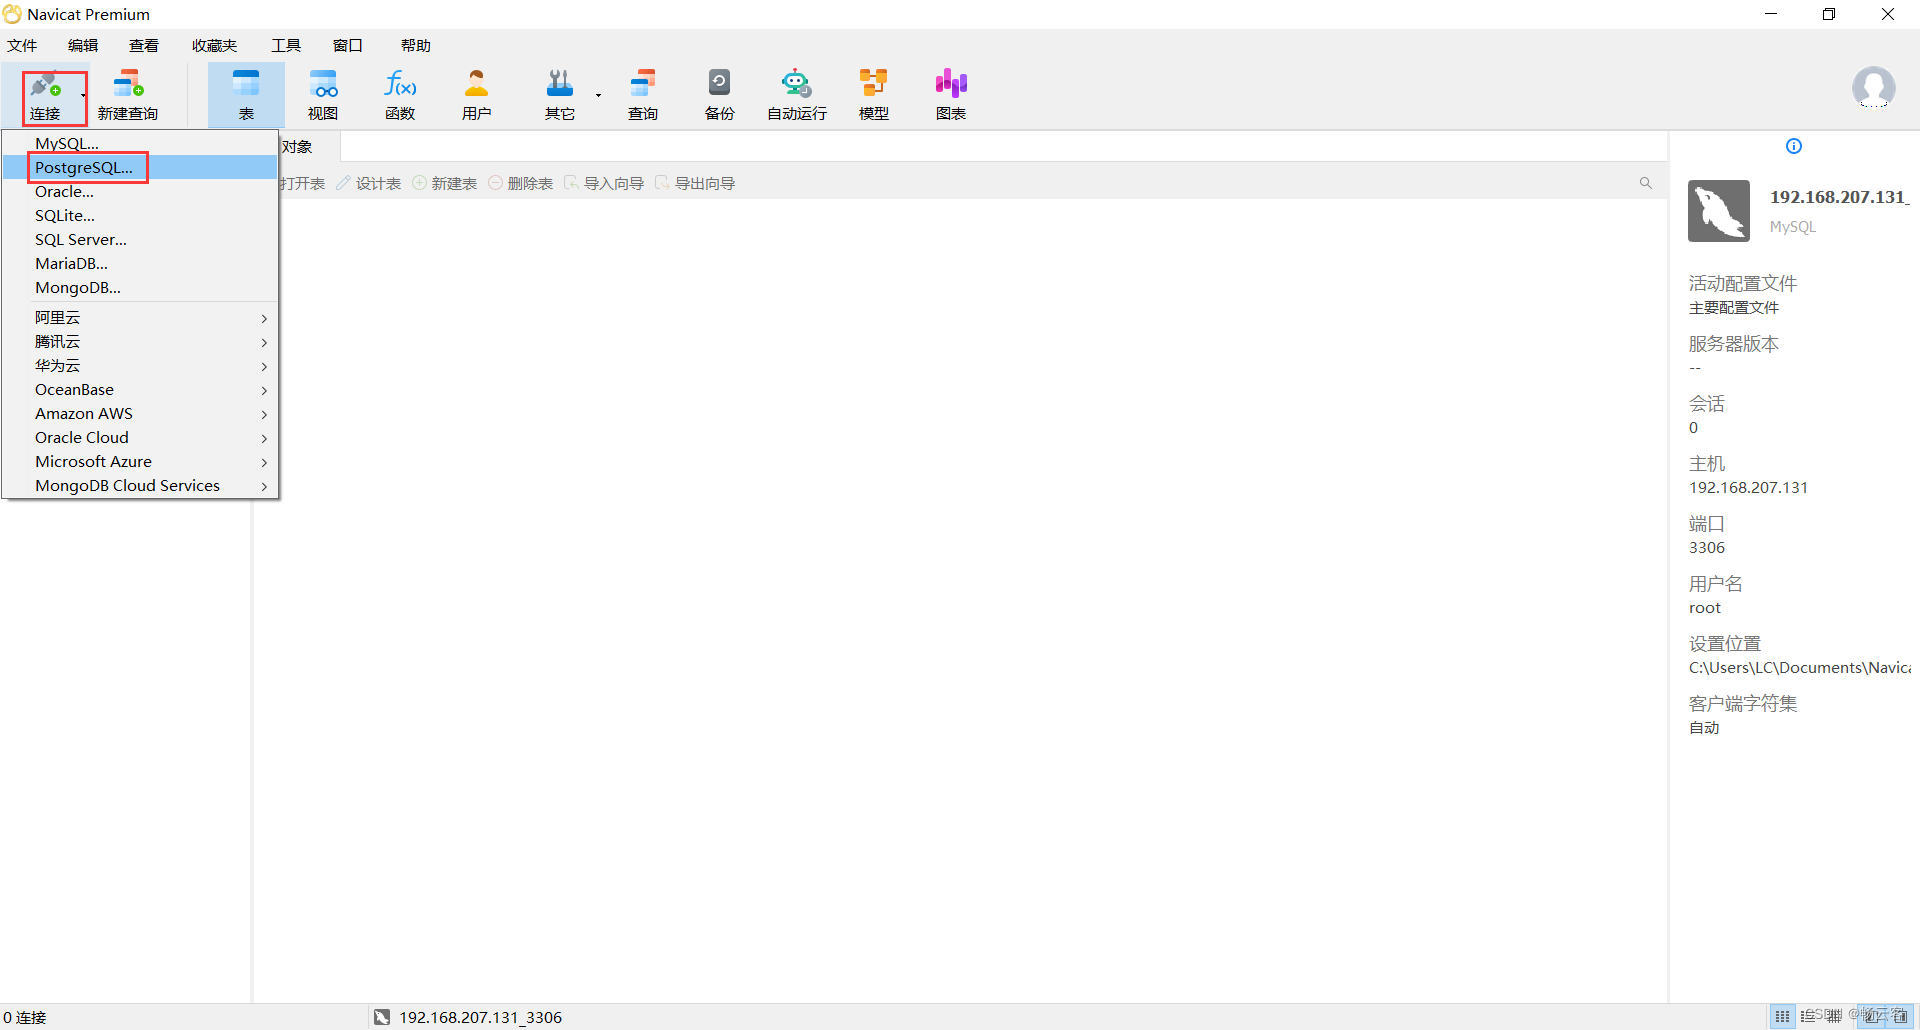Open the Charts (图表) toolbar icon

[x=951, y=96]
